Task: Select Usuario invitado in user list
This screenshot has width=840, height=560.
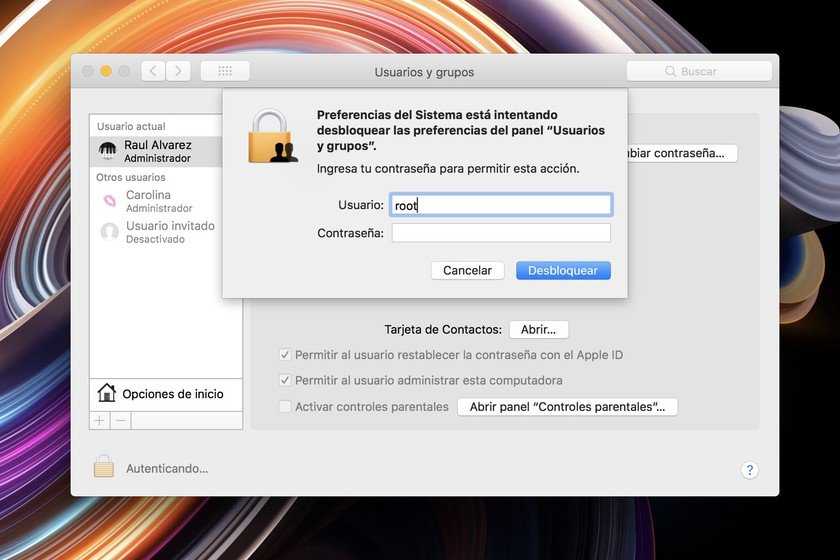Action: [155, 232]
